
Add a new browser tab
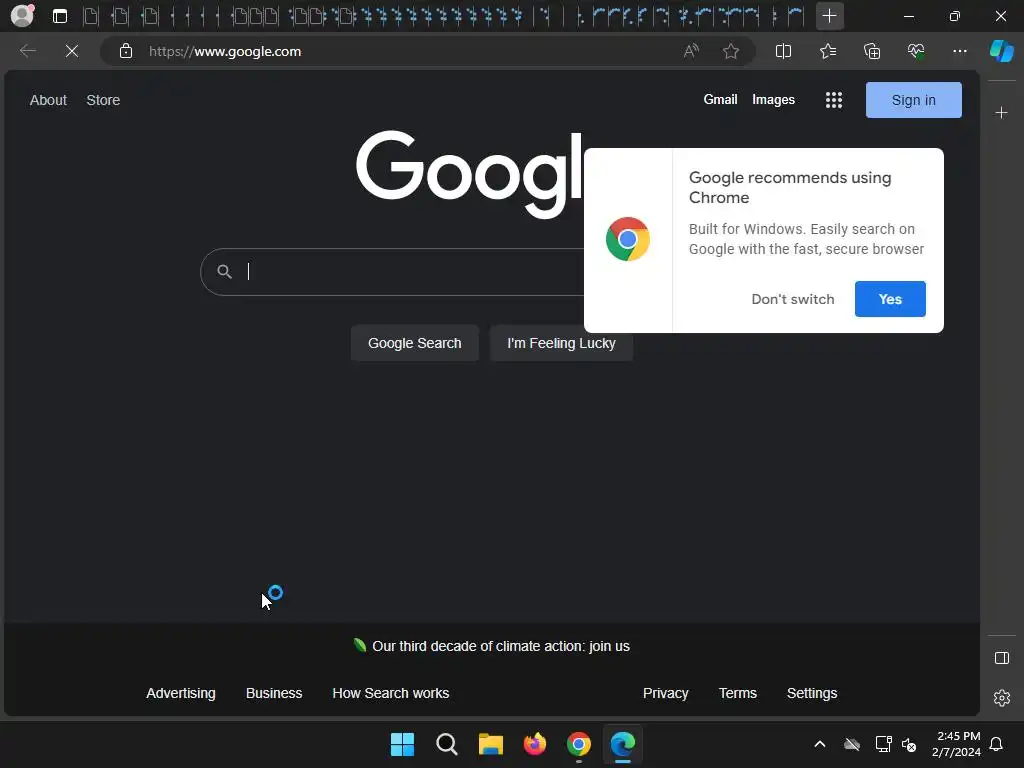tap(829, 16)
